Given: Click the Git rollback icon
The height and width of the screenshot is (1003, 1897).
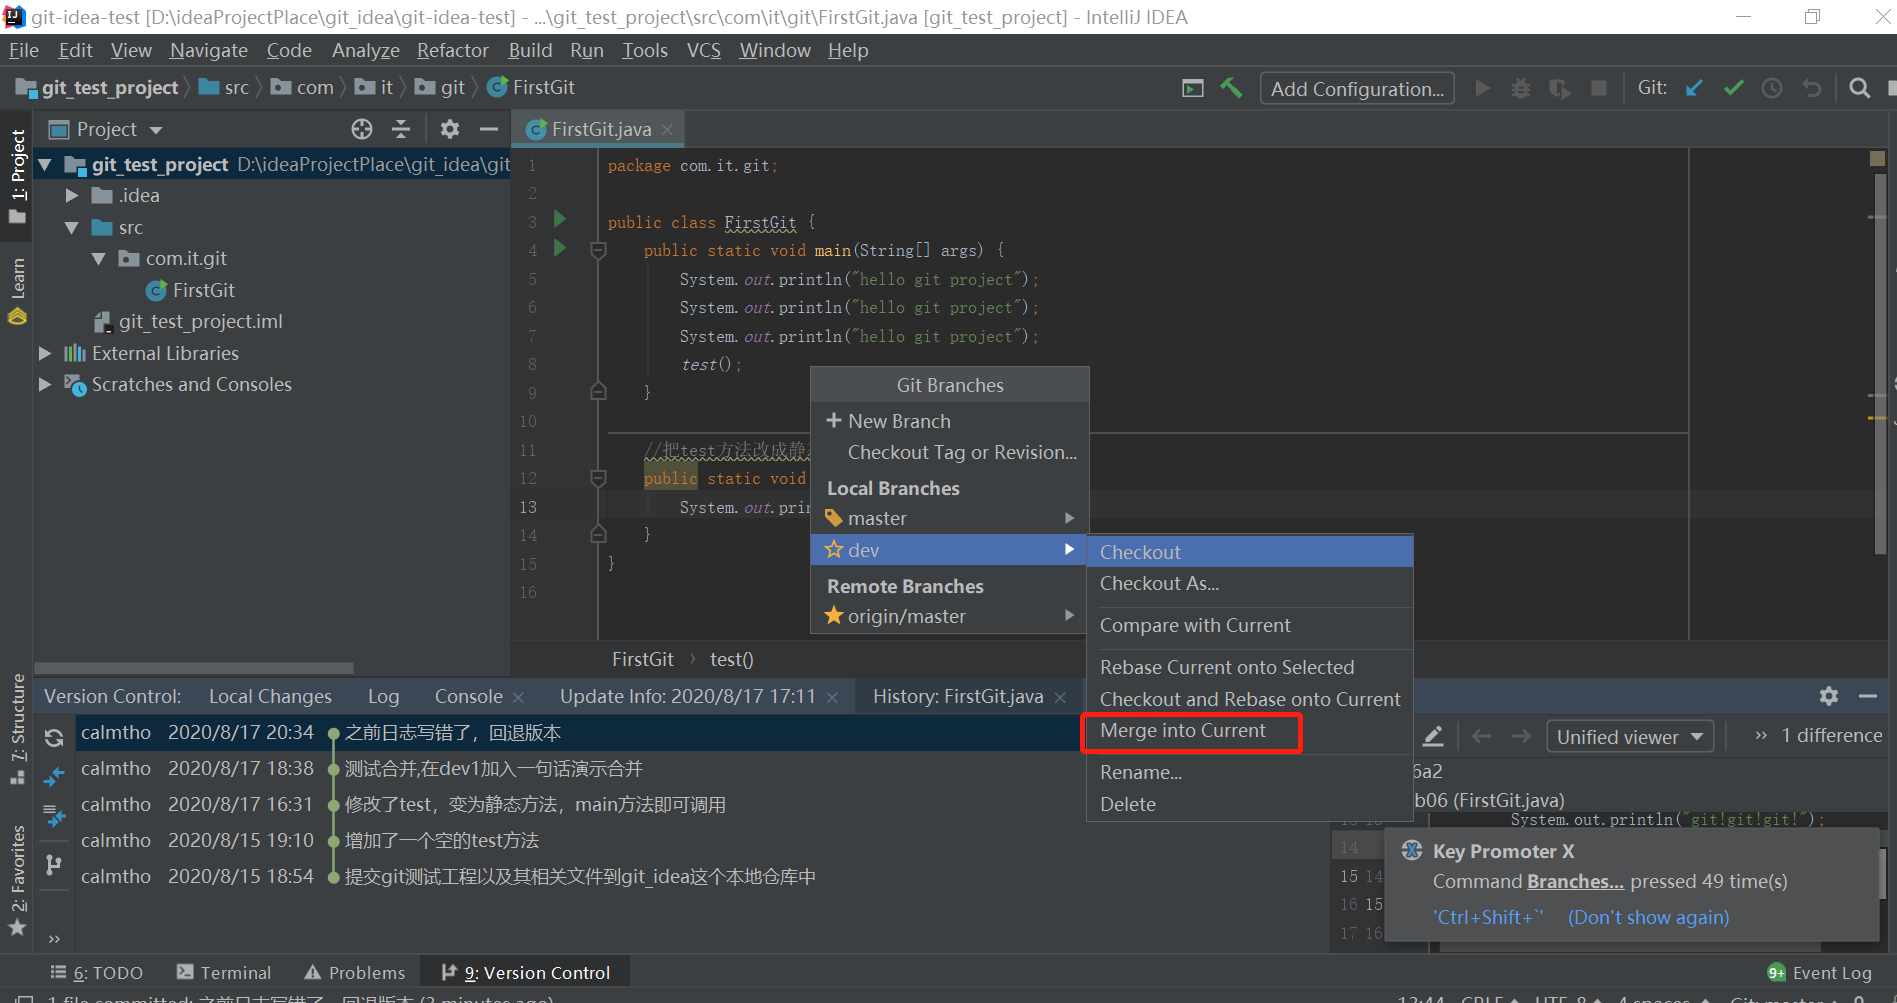Looking at the screenshot, I should point(1812,88).
